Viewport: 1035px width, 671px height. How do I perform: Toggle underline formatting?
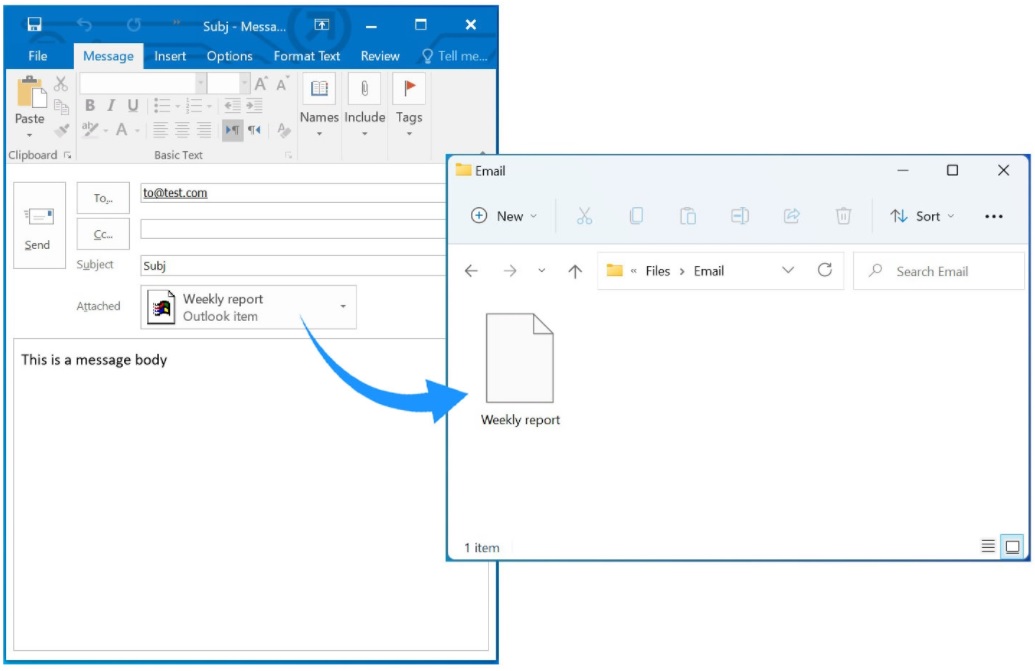click(x=133, y=105)
